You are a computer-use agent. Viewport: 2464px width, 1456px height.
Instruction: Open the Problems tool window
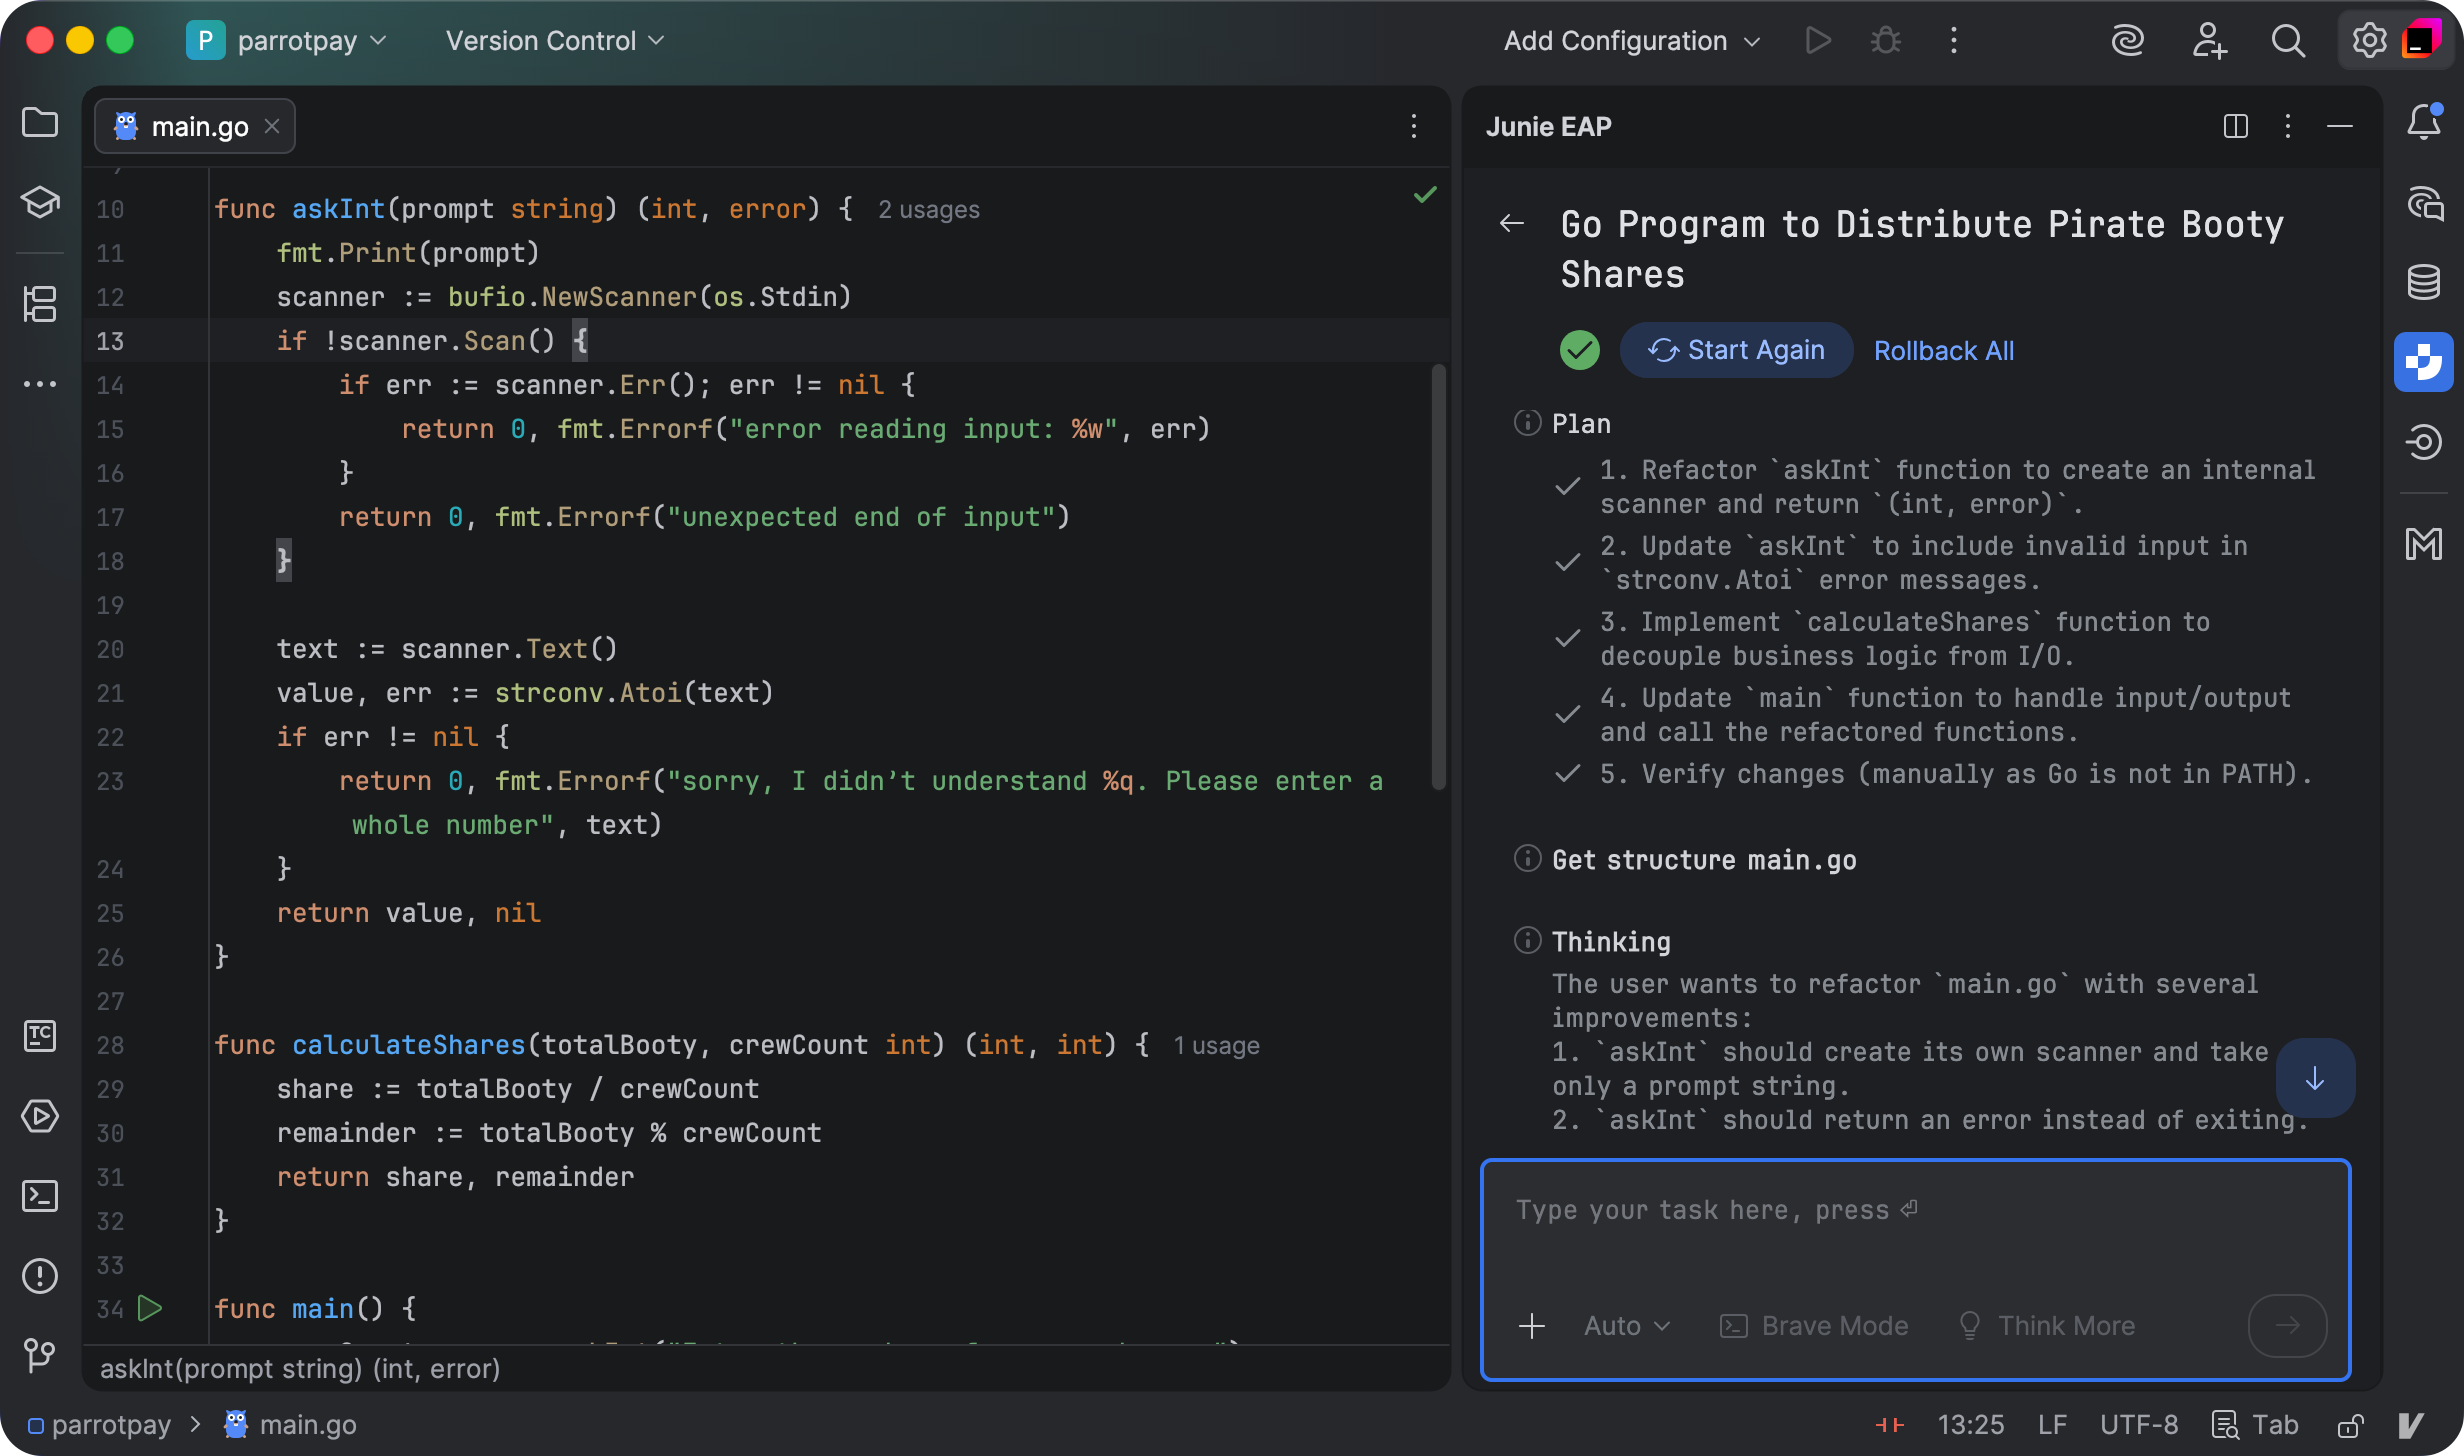point(40,1276)
